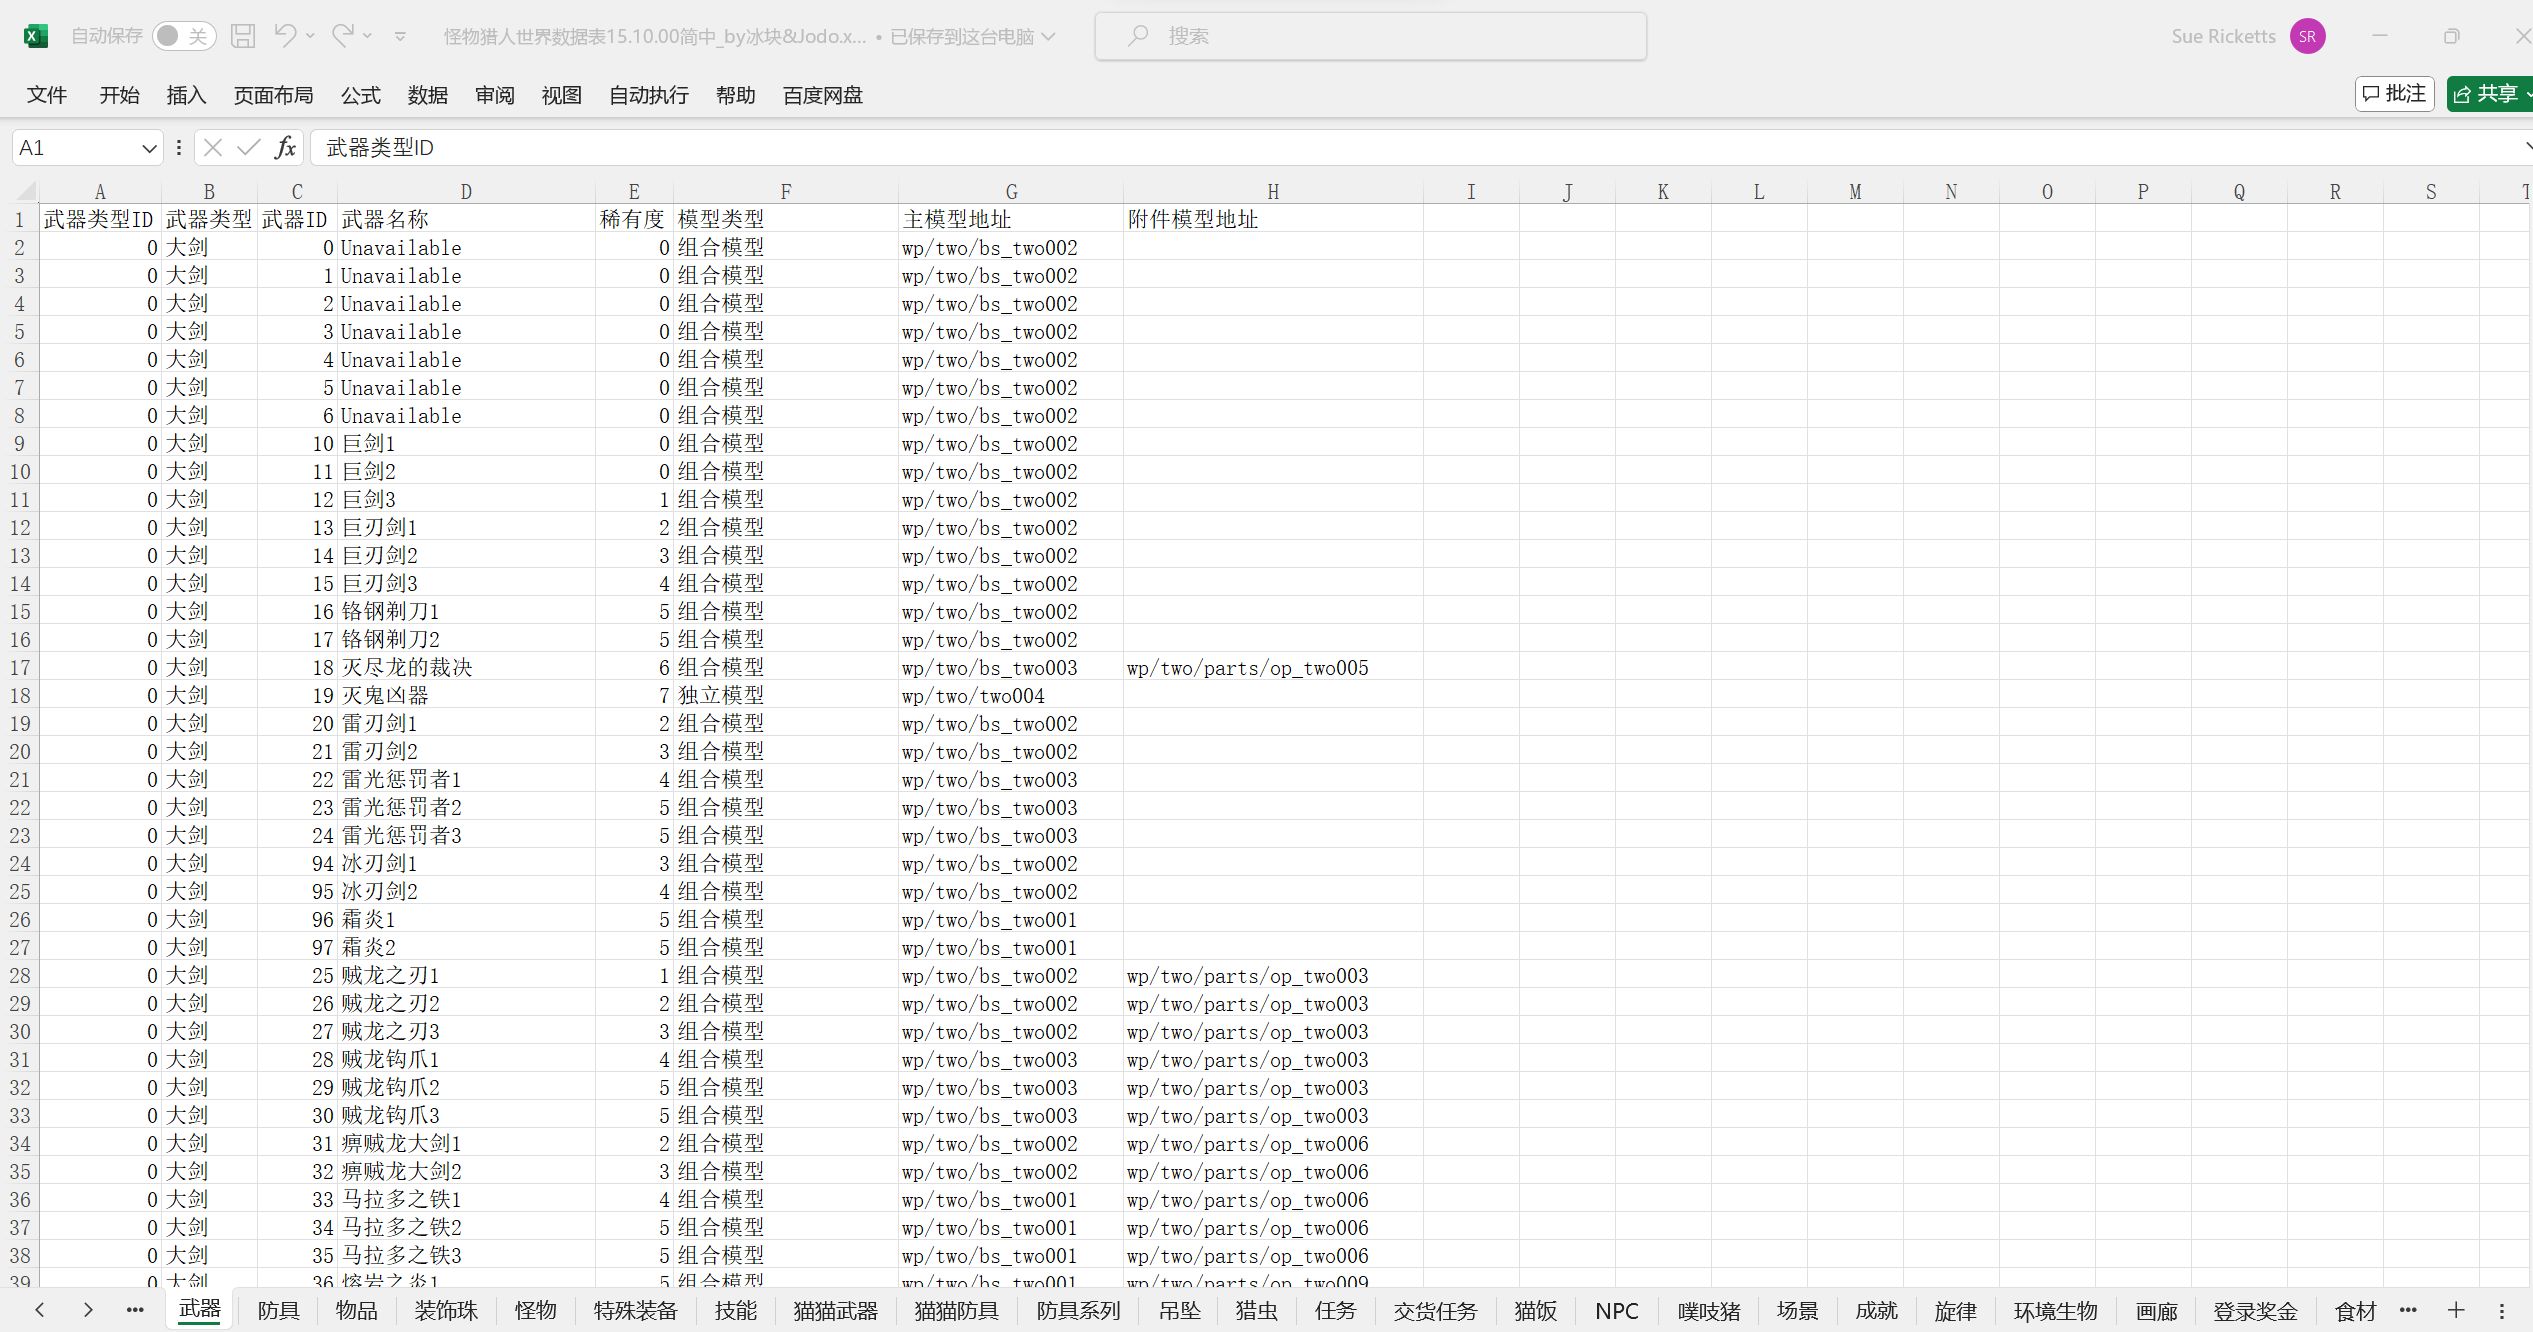Open the Redo history dropdown
The width and height of the screenshot is (2533, 1332).
point(368,36)
